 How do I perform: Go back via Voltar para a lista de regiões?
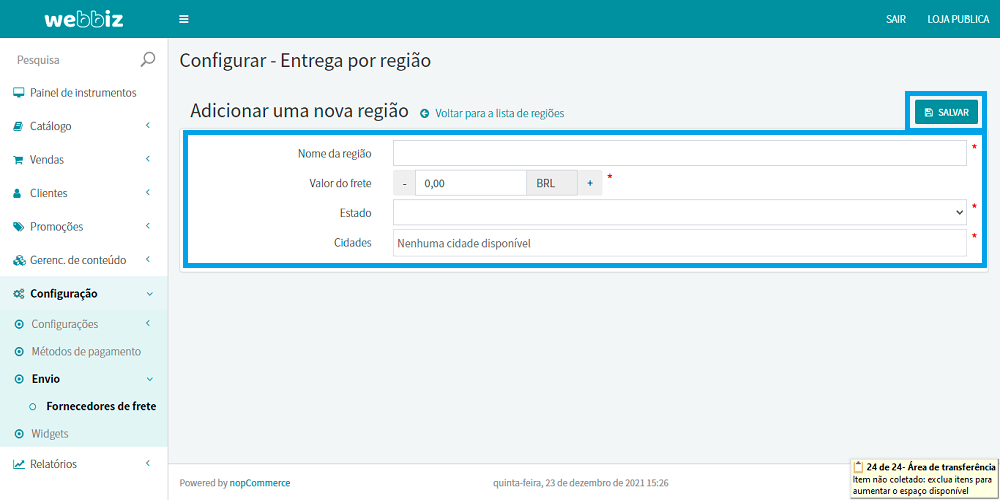pyautogui.click(x=498, y=114)
